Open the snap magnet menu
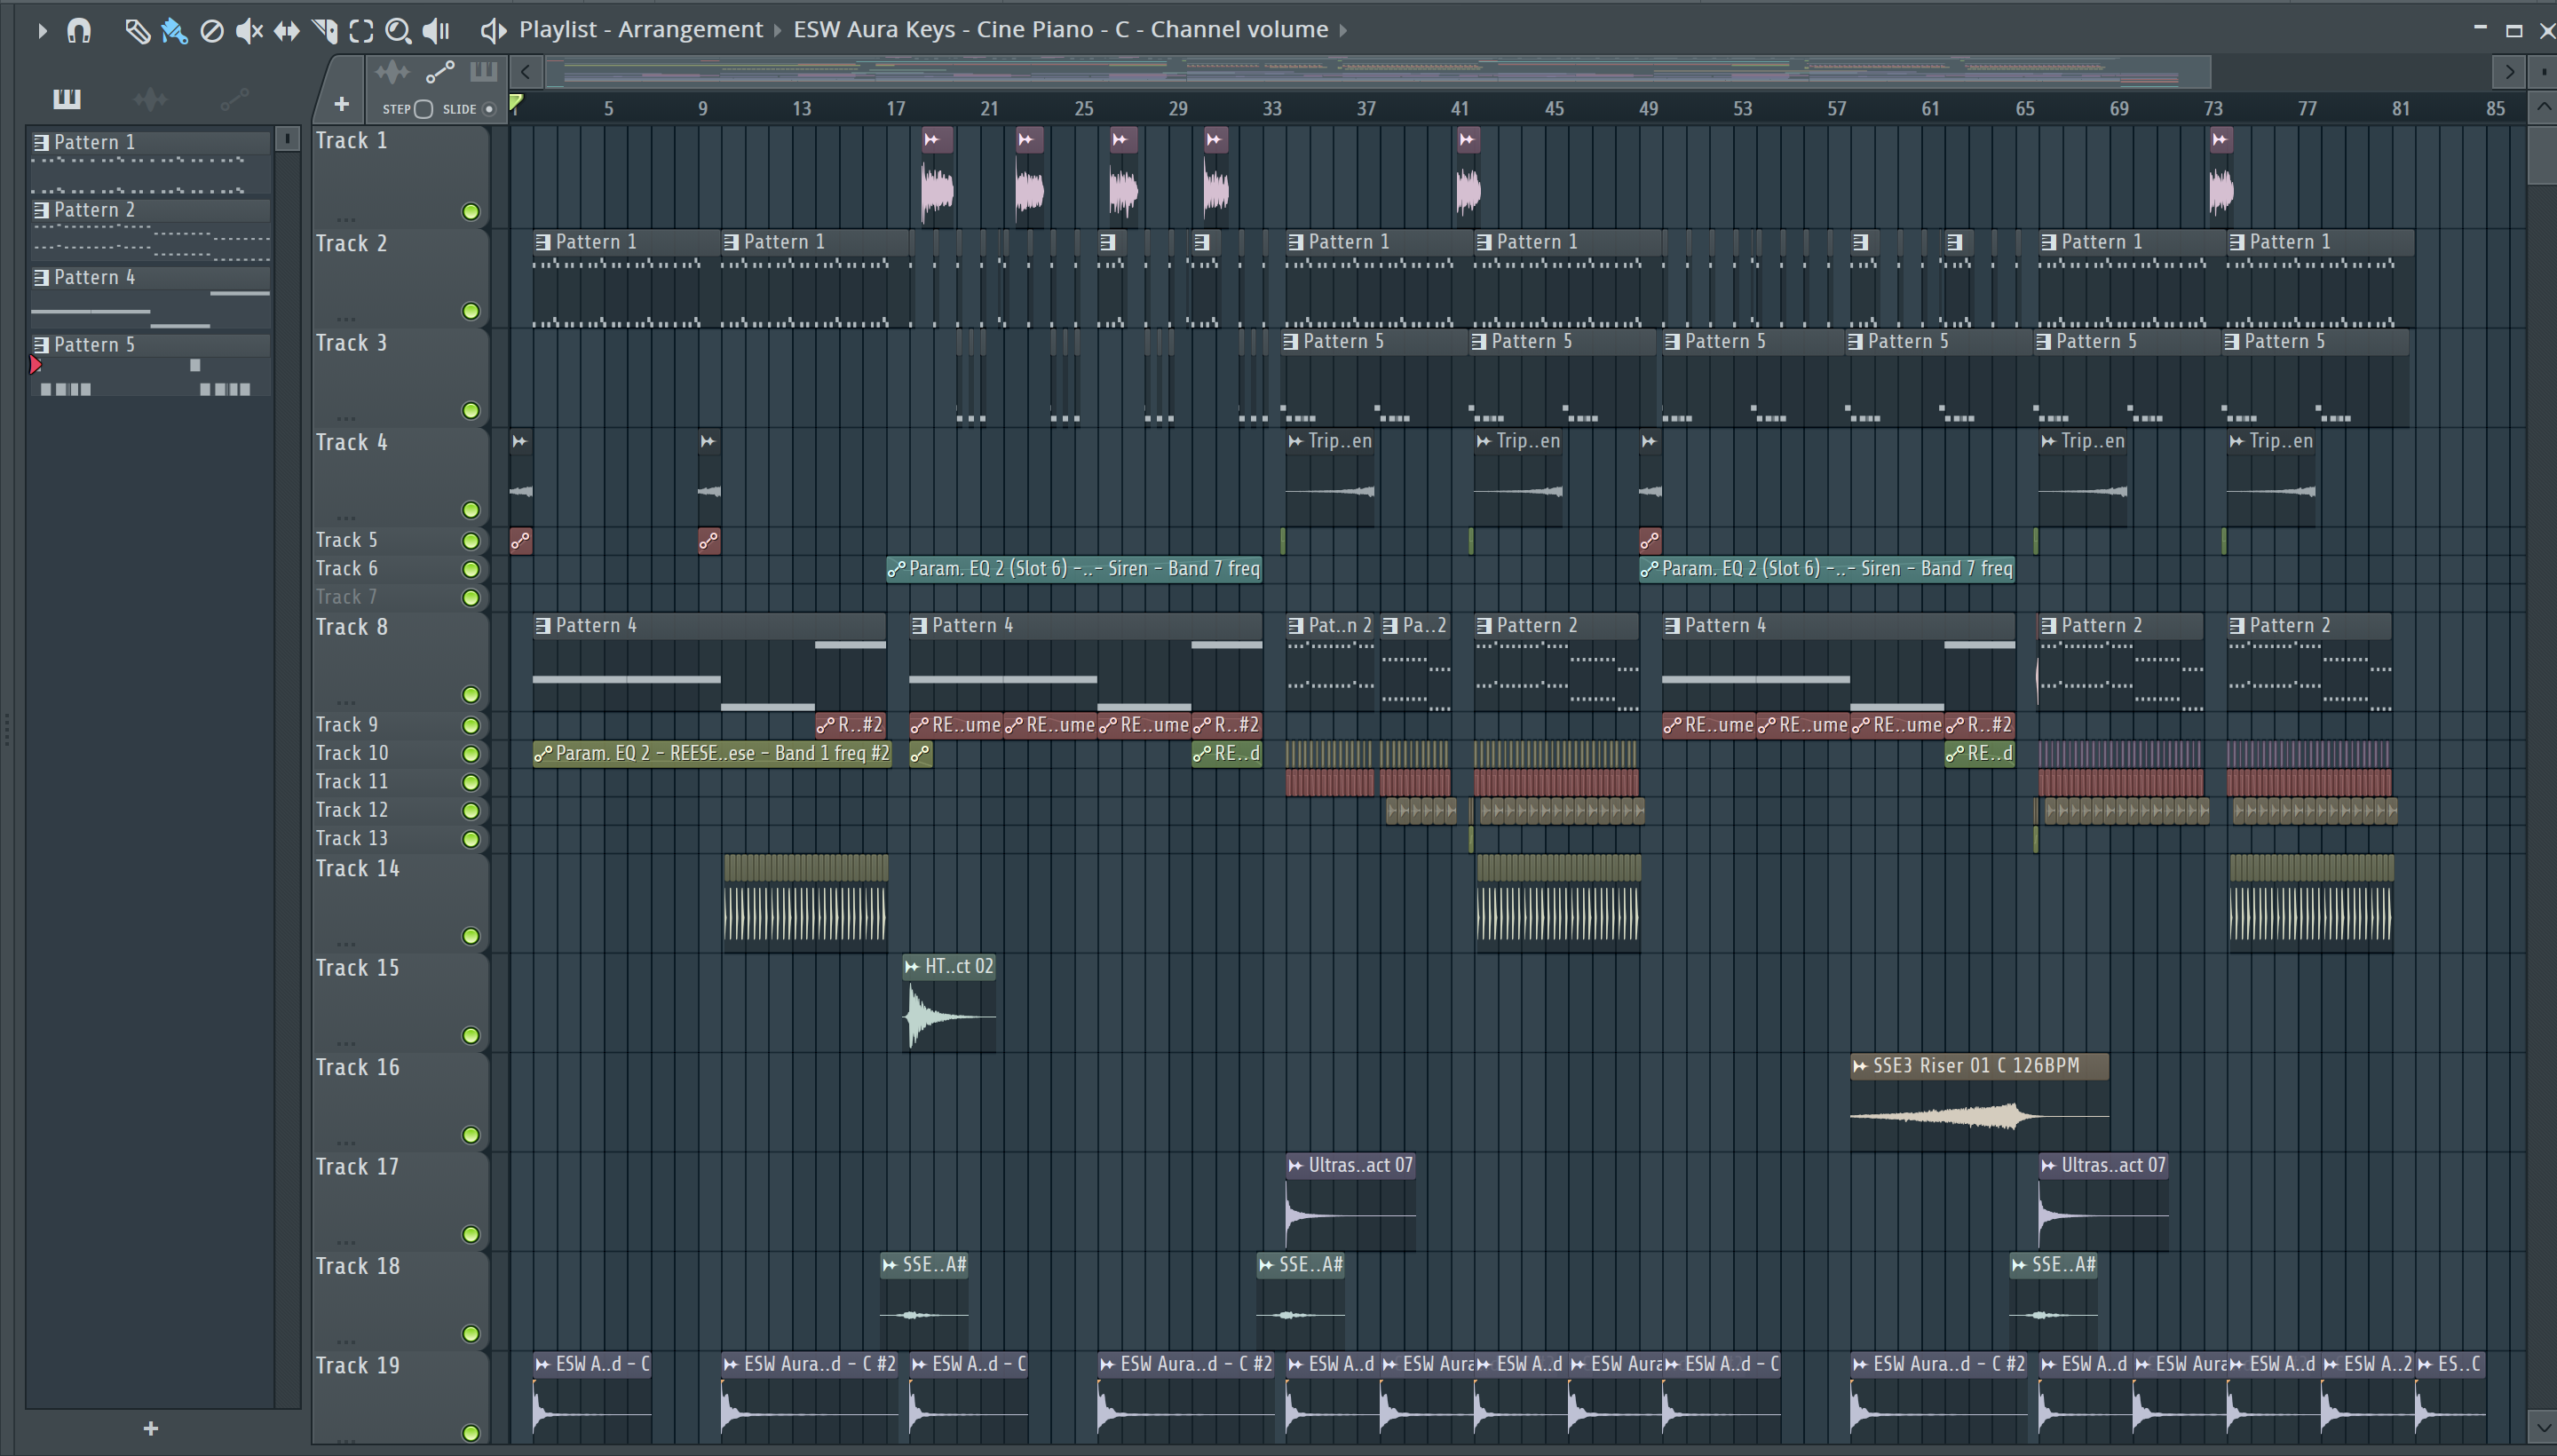 (79, 30)
